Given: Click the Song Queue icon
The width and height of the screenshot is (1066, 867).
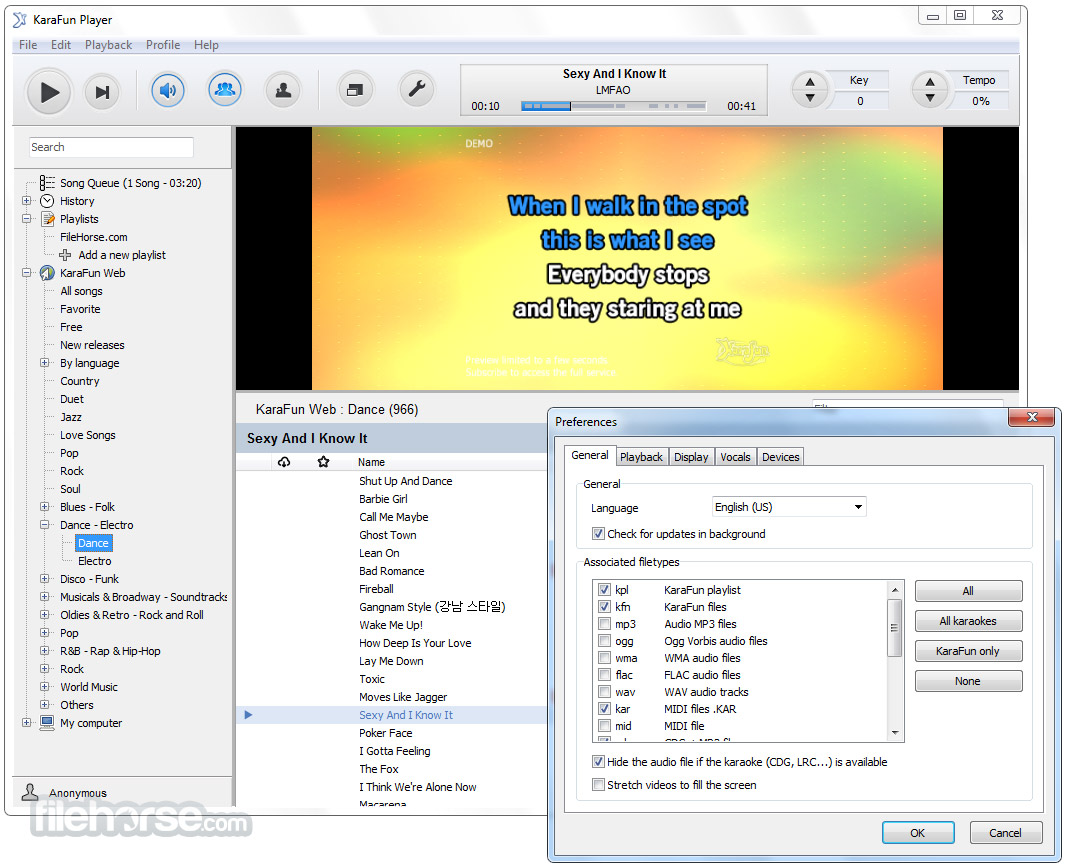Looking at the screenshot, I should [x=47, y=183].
